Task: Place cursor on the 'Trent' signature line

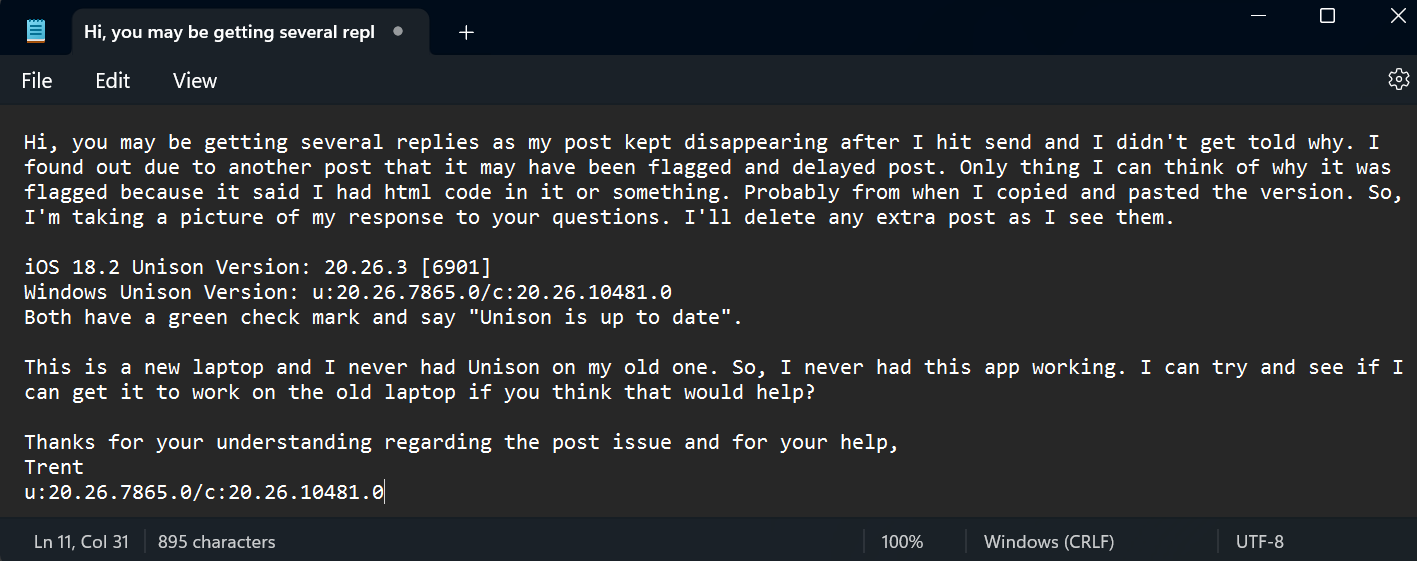Action: (54, 467)
